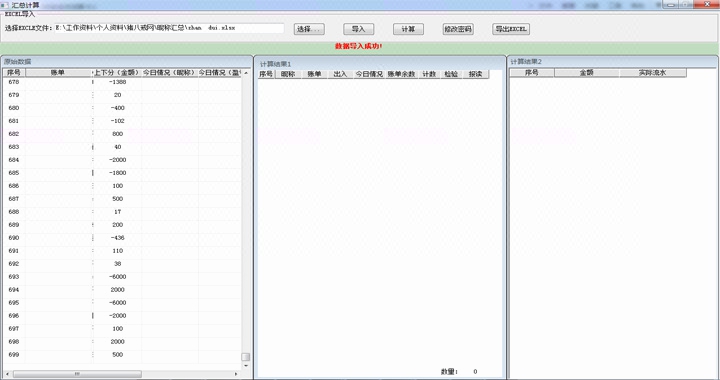This screenshot has width=720, height=380.
Task: Select row 685 with value -1800
Action: pos(122,173)
